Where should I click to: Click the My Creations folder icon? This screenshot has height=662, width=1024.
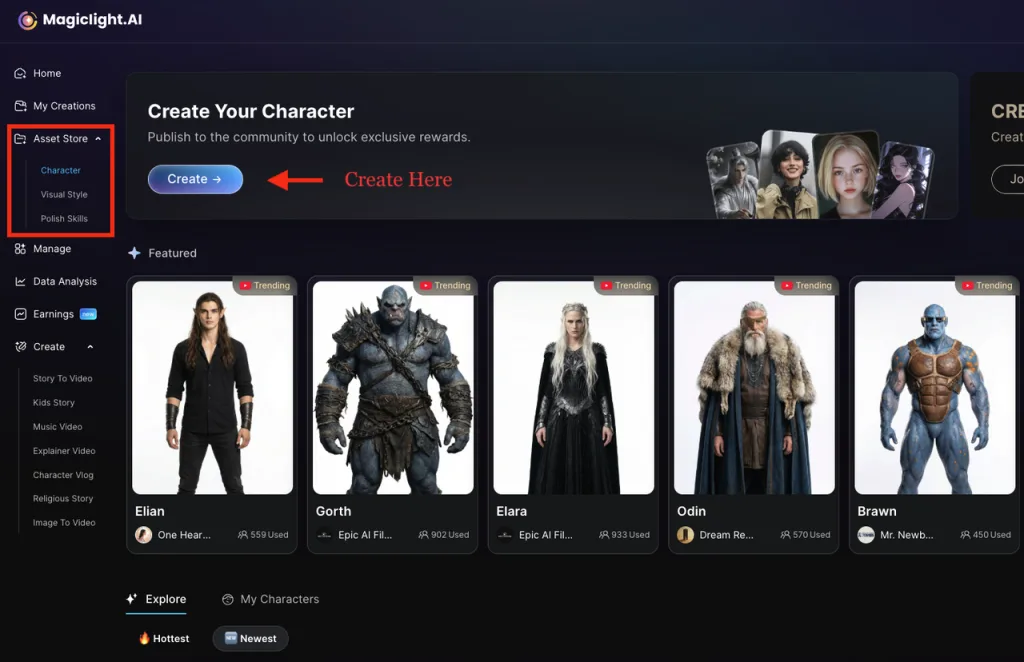20,106
